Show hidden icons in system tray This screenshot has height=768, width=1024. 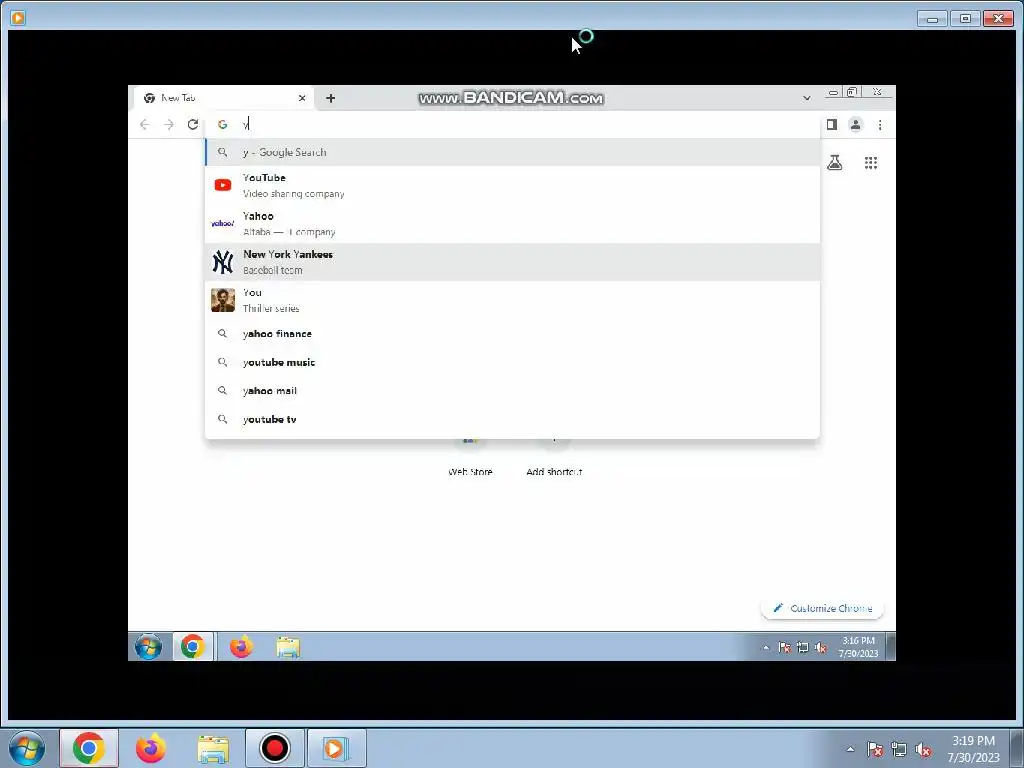pyautogui.click(x=850, y=749)
